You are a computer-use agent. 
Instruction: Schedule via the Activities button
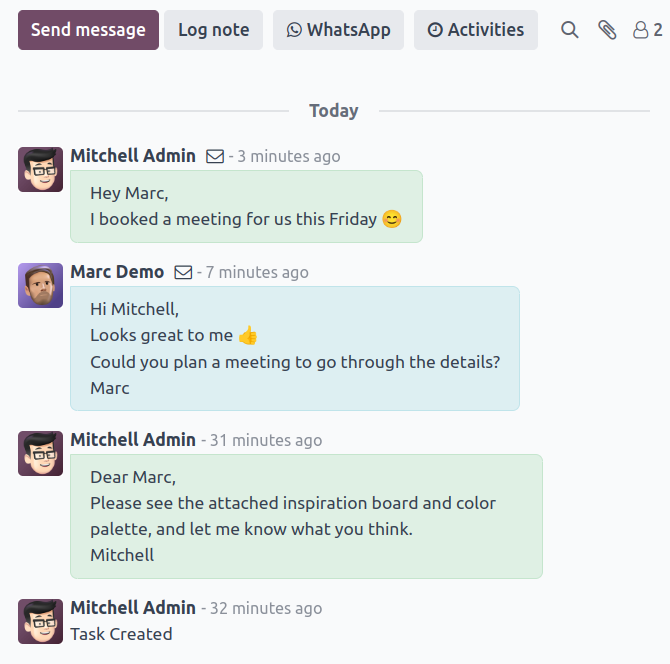[x=476, y=30]
